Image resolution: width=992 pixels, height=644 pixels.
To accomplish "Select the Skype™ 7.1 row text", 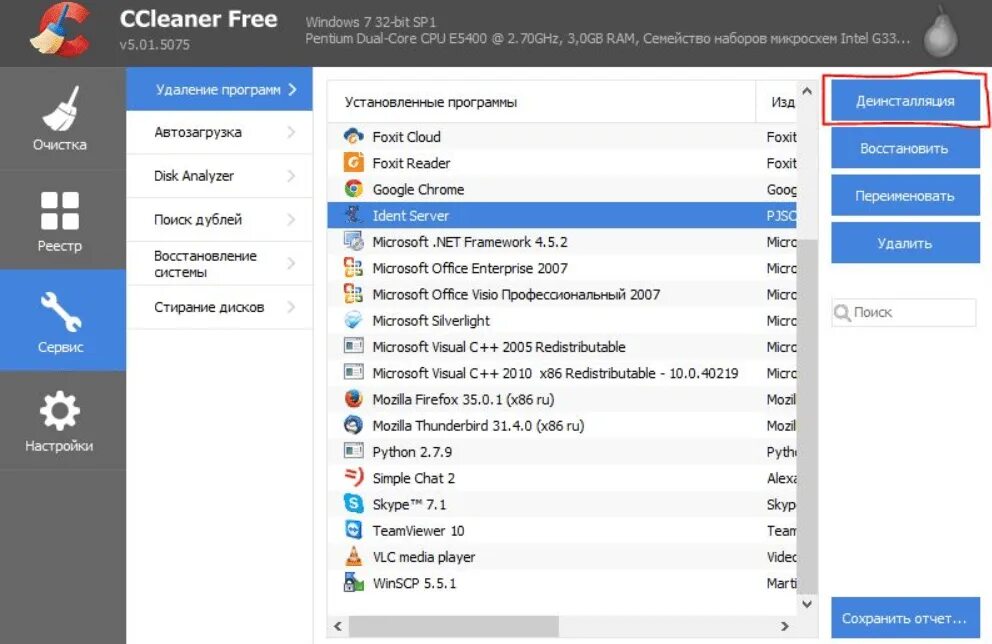I will 409,504.
